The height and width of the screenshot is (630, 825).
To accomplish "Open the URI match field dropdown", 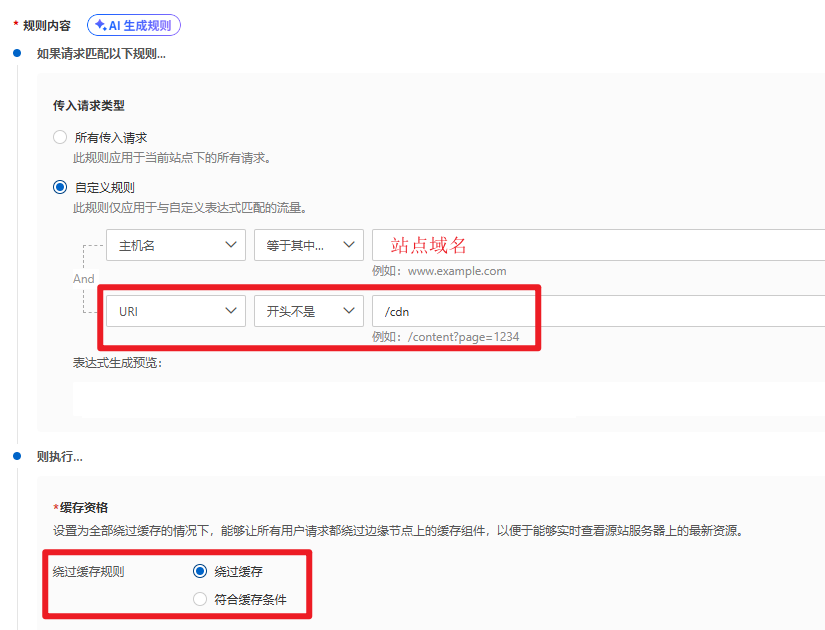I will tap(175, 311).
